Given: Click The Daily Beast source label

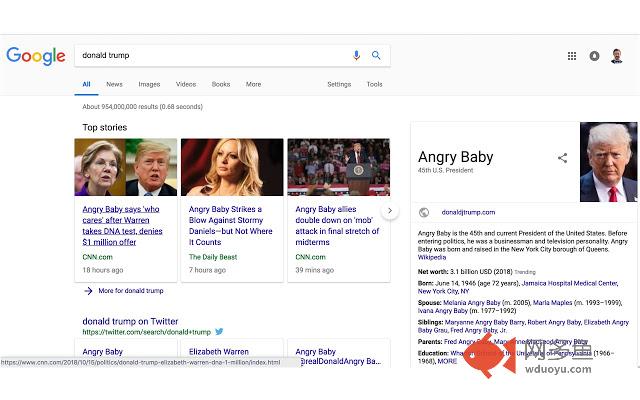Looking at the screenshot, I should point(213,257).
